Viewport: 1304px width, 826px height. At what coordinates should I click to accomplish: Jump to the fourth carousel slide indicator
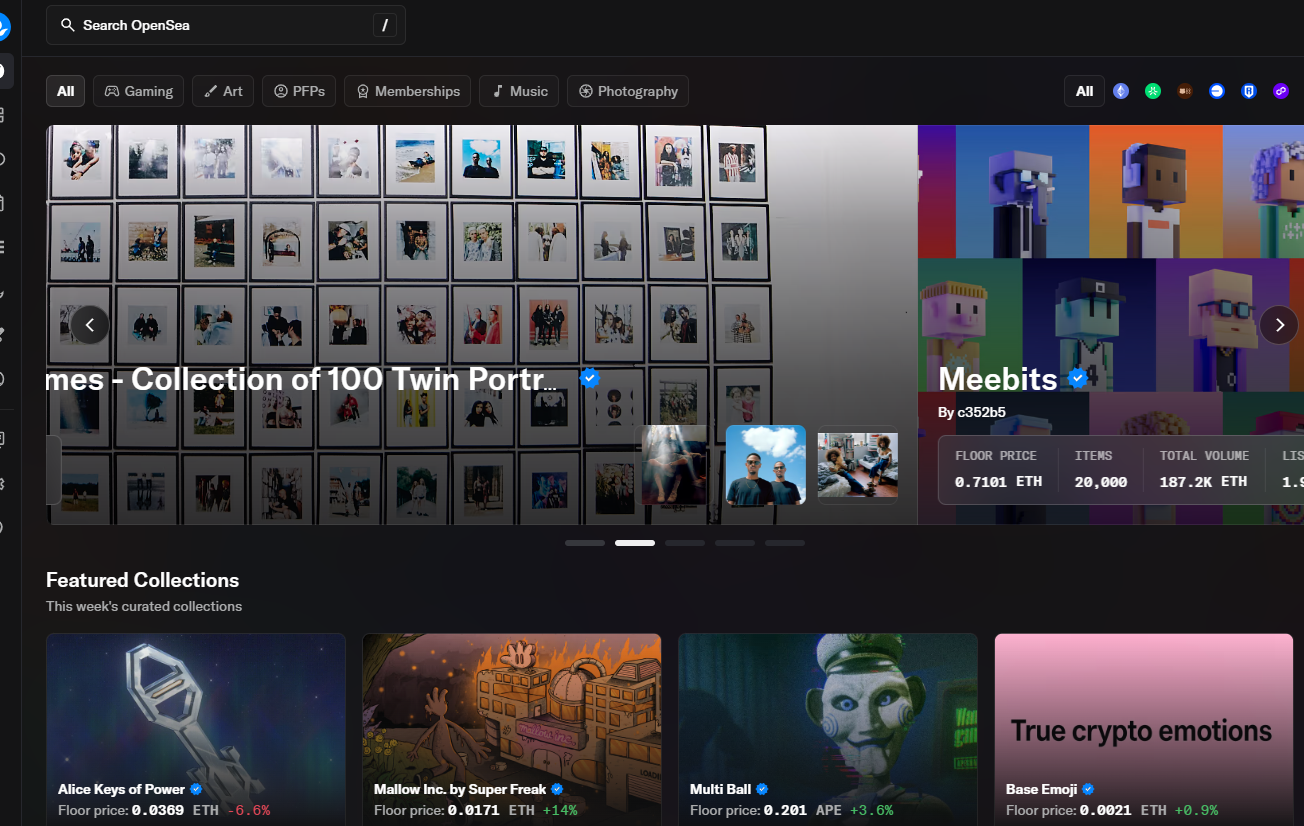(x=735, y=543)
